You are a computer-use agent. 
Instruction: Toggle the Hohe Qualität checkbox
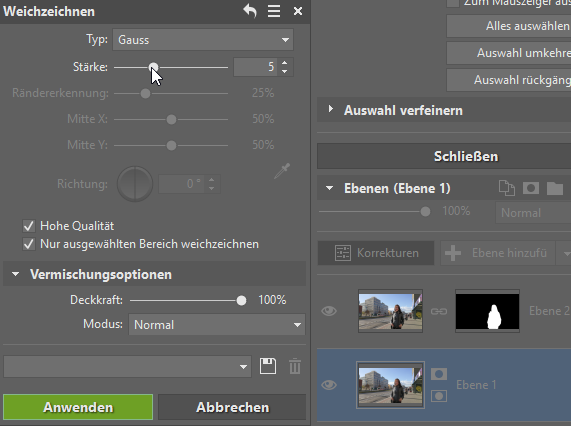[x=29, y=226]
